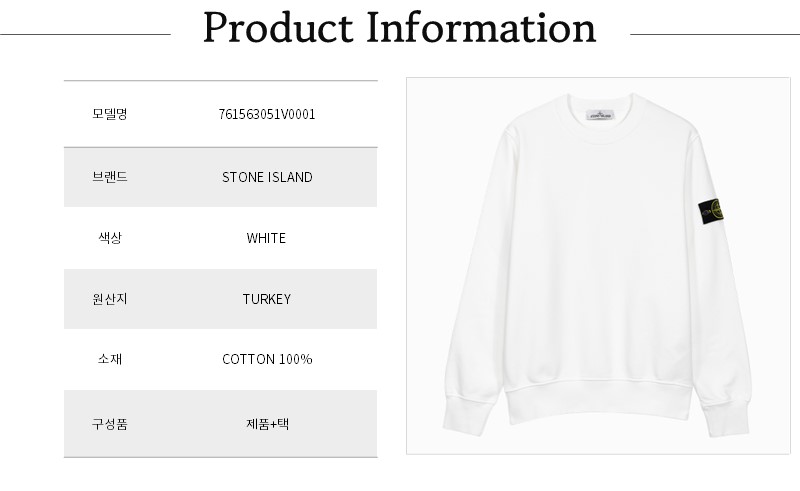Viewport: 800px width, 491px height.
Task: Click the 제품+택 components value
Action: (266, 423)
